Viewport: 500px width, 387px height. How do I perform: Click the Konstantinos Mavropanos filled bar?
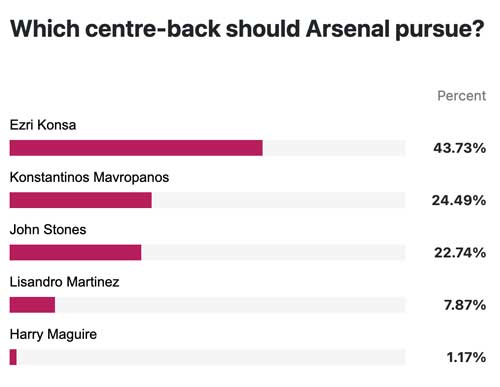(81, 200)
